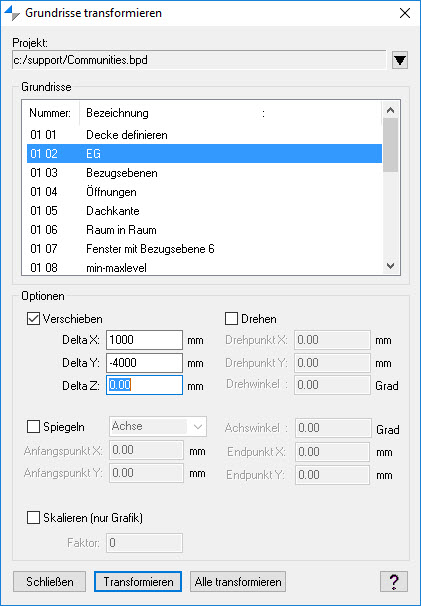Enable the Spiegeln checkbox
Viewport: 421px width, 606px height.
(x=33, y=427)
